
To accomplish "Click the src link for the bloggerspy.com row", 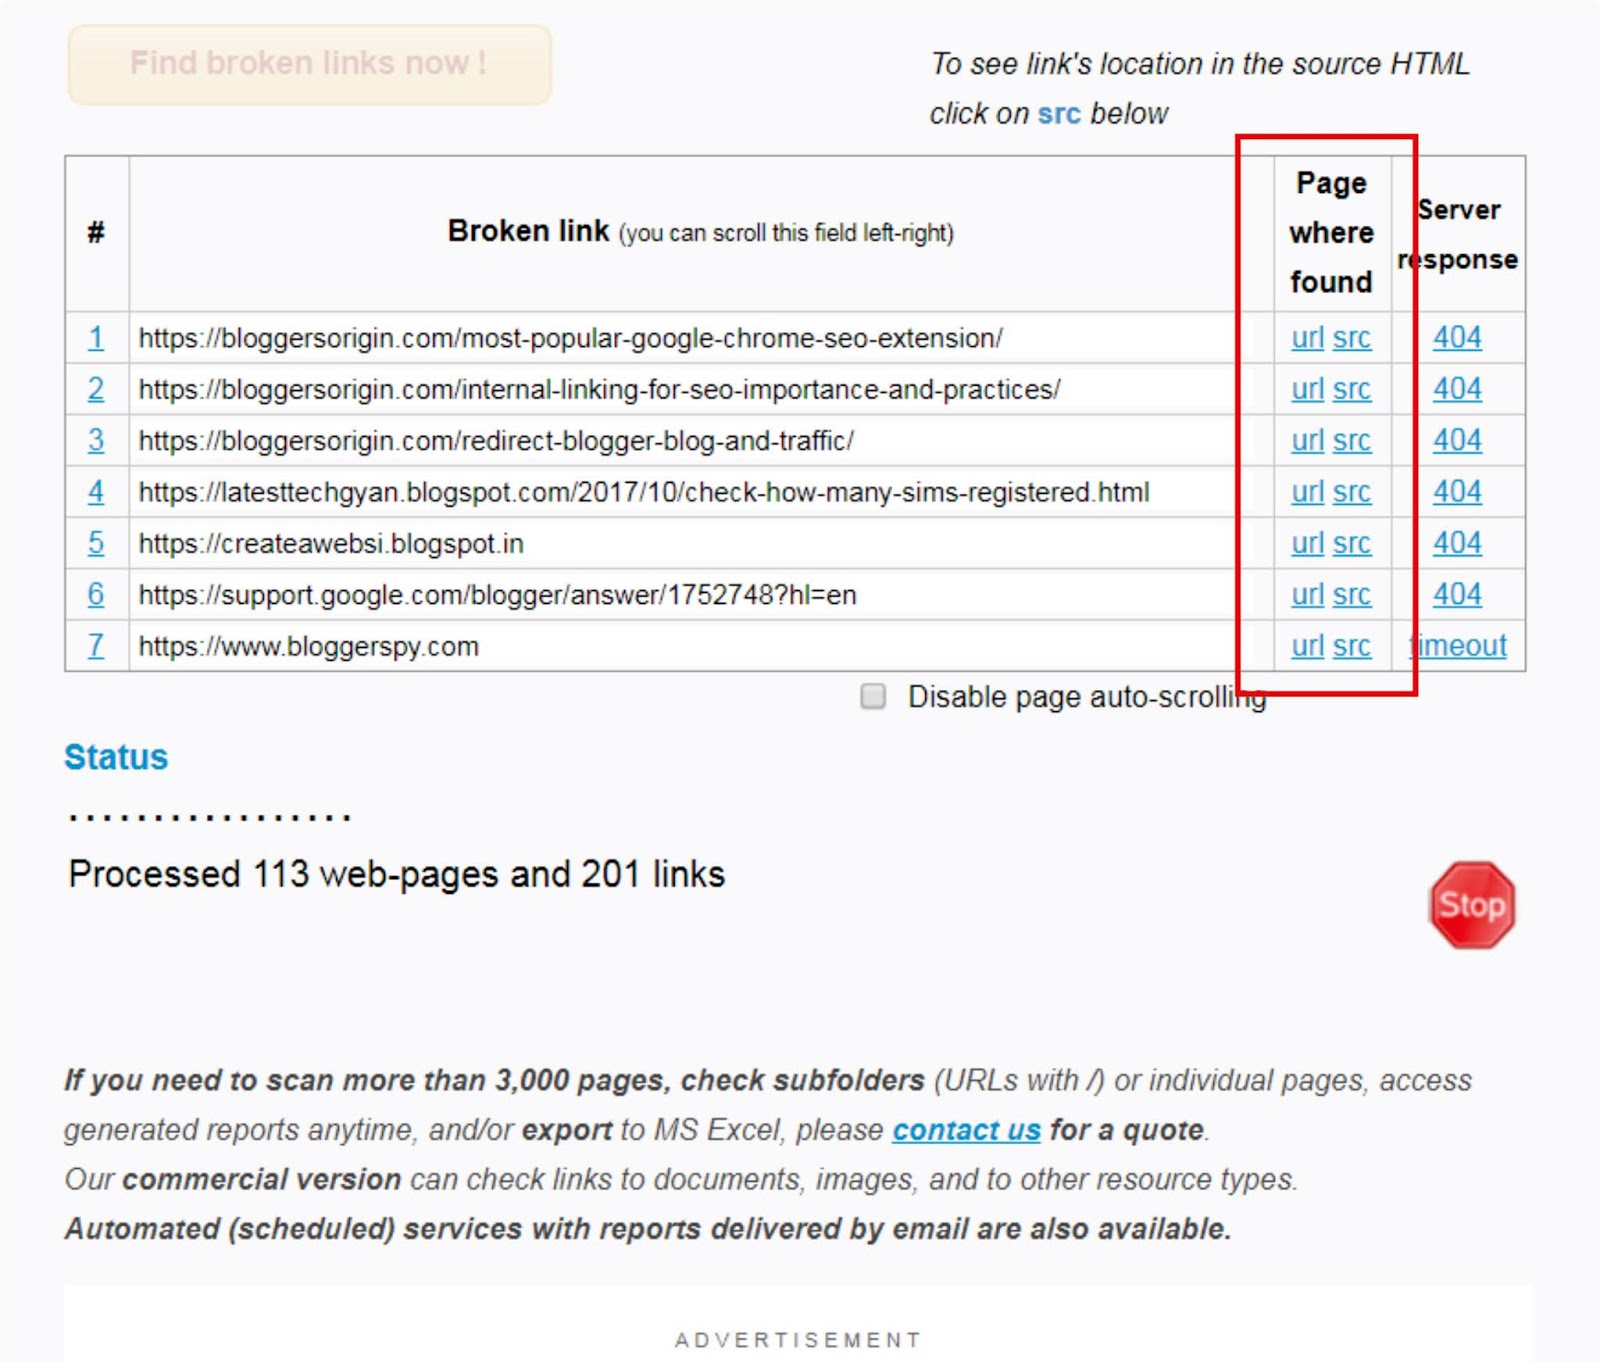I will (1351, 647).
